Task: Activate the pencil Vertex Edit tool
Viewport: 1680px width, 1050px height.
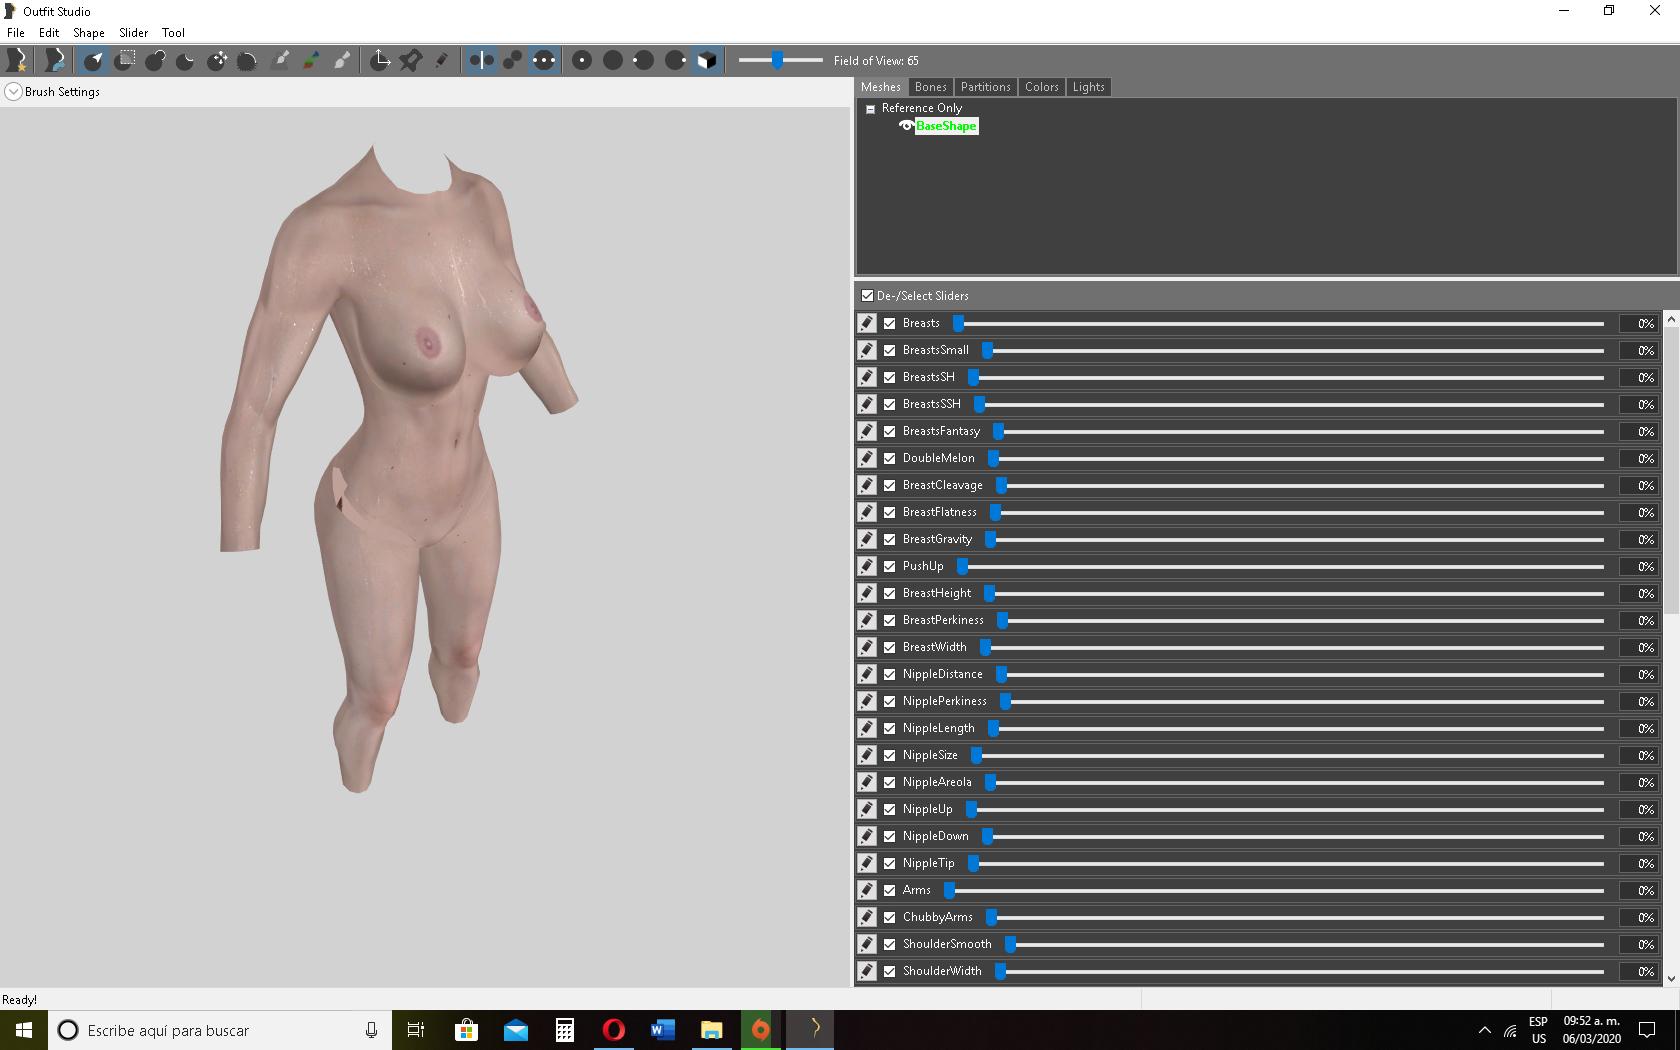Action: 441,60
